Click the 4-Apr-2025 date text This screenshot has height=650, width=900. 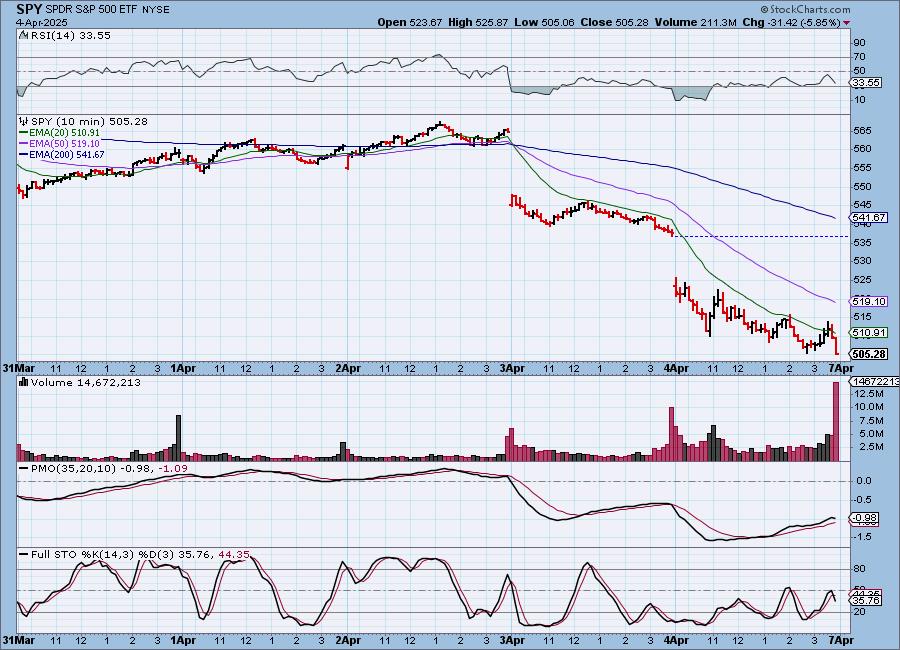point(41,22)
